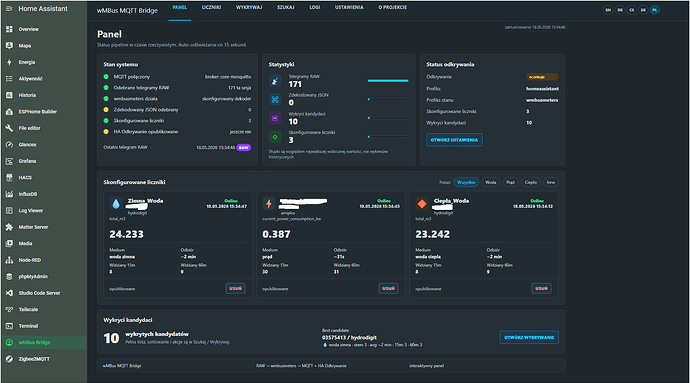This screenshot has height=383, width=690.
Task: Click the Telegramy RAW statistics icon
Action: [275, 81]
